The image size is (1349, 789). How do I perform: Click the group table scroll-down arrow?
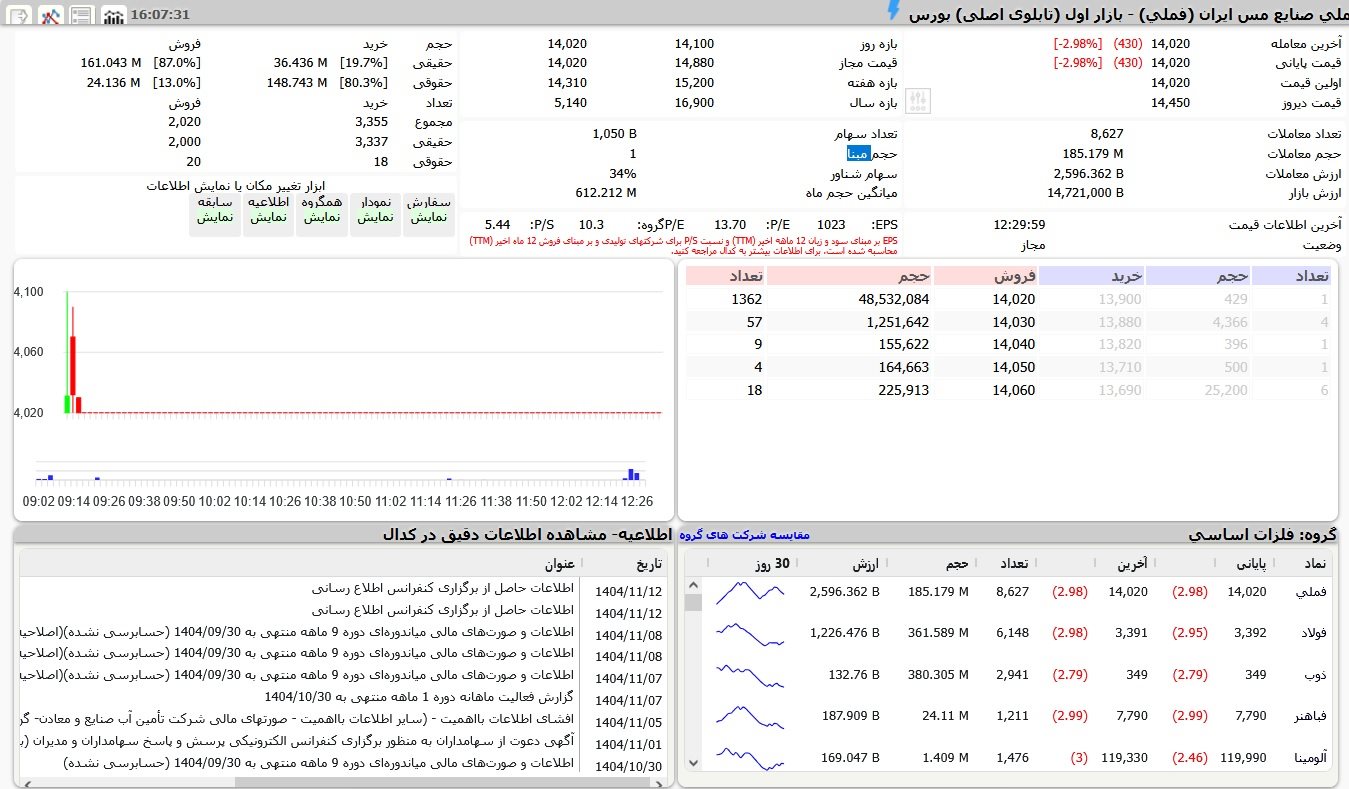(692, 763)
